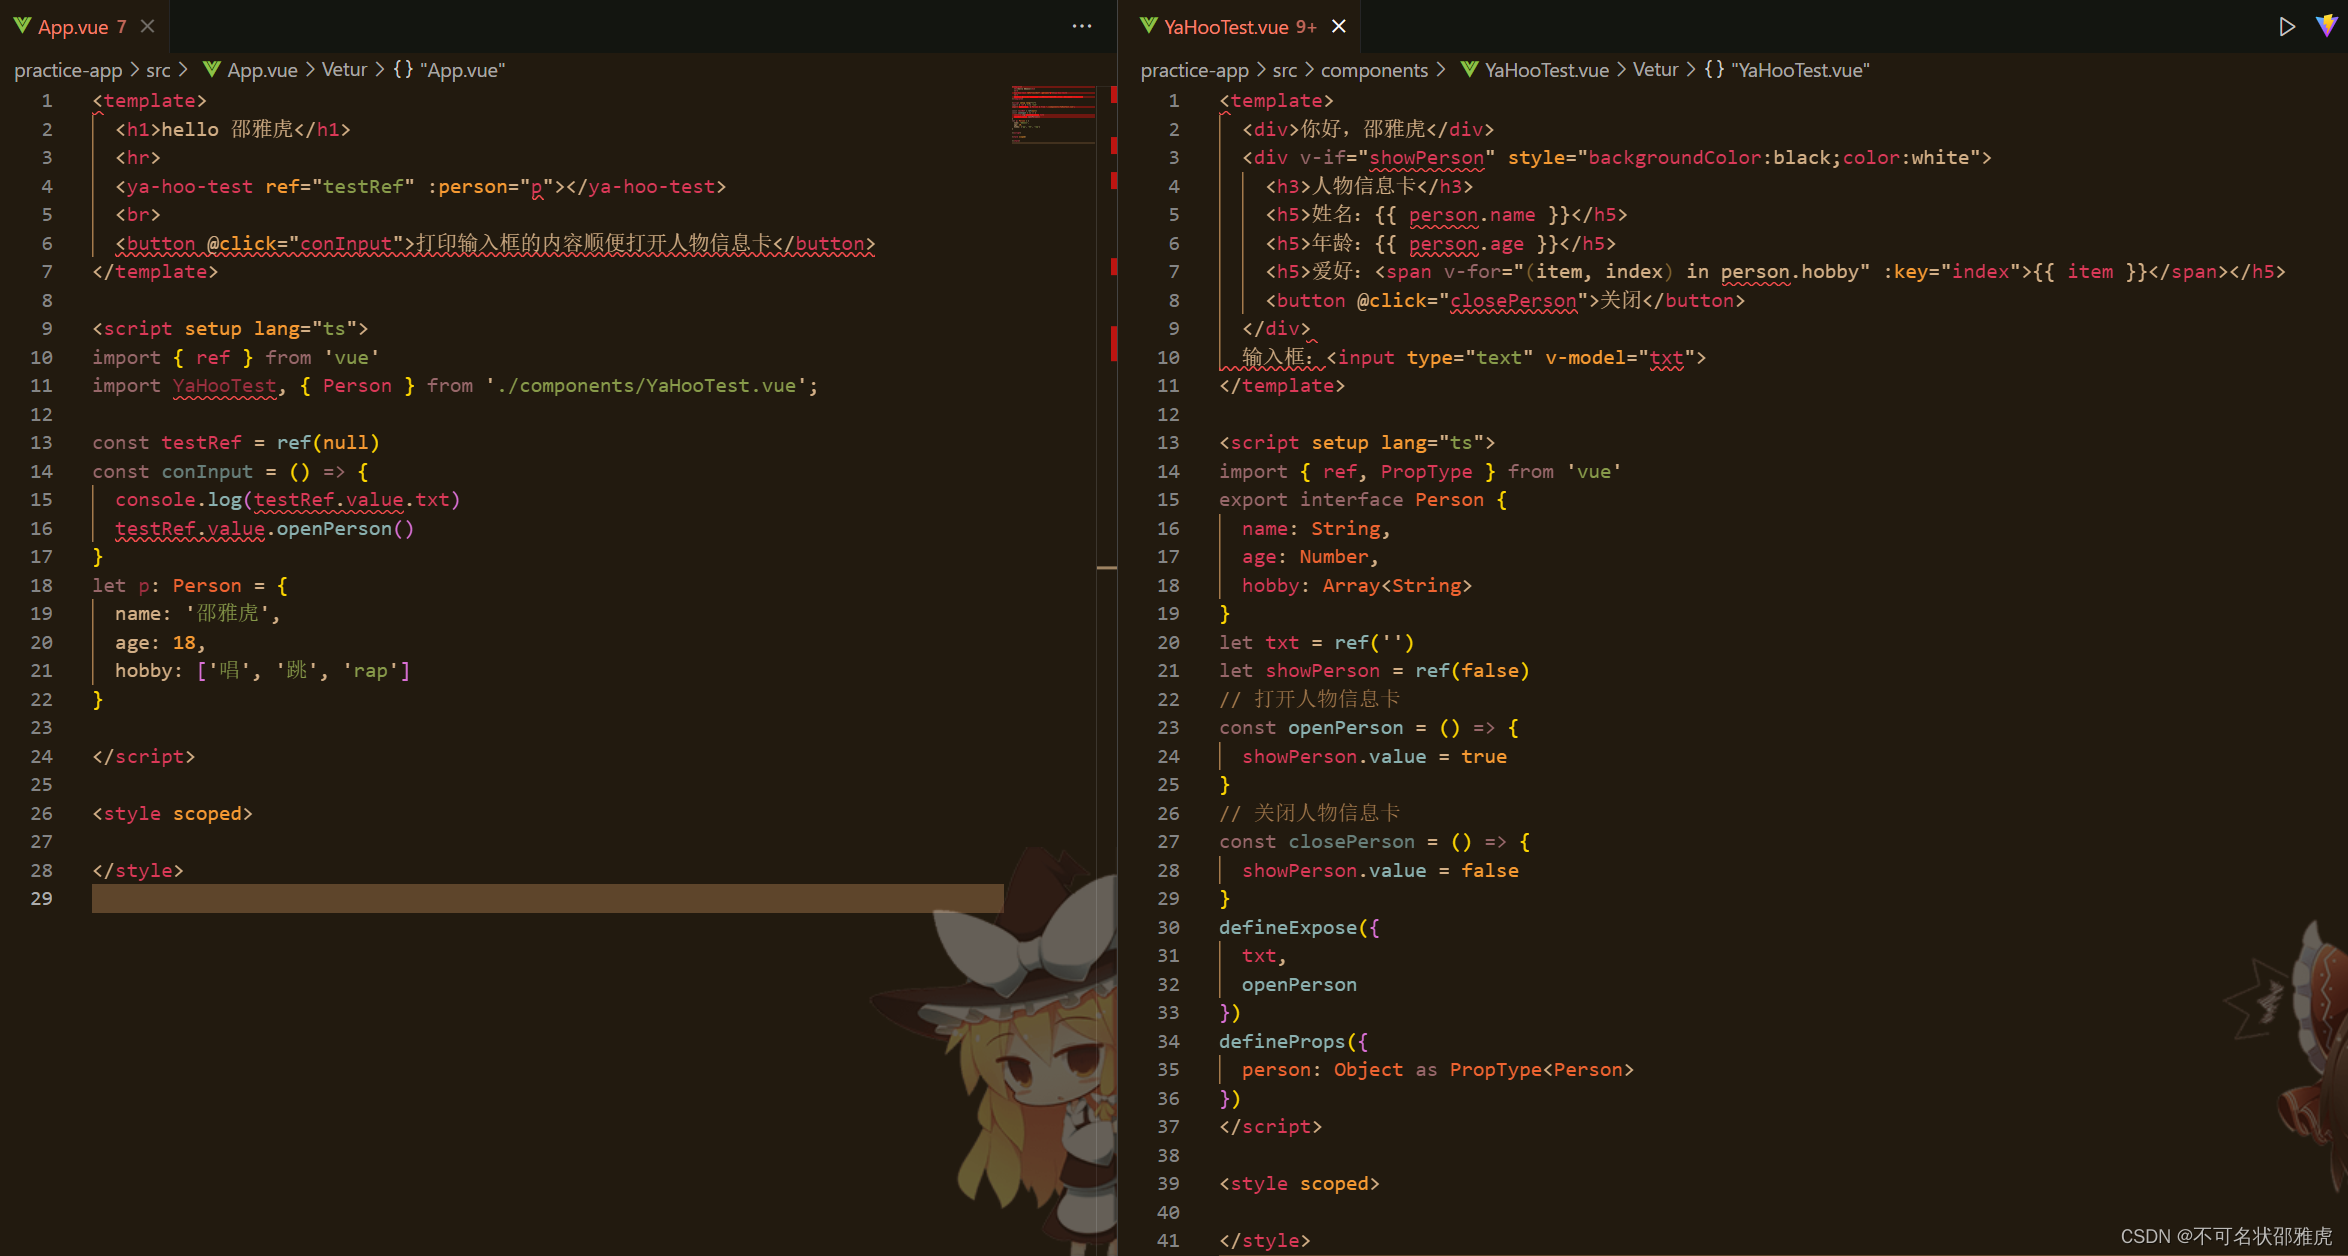Image resolution: width=2348 pixels, height=1256 pixels.
Task: Click Vue icon in YaHooTest.vue breadcrumb
Action: tap(1469, 69)
